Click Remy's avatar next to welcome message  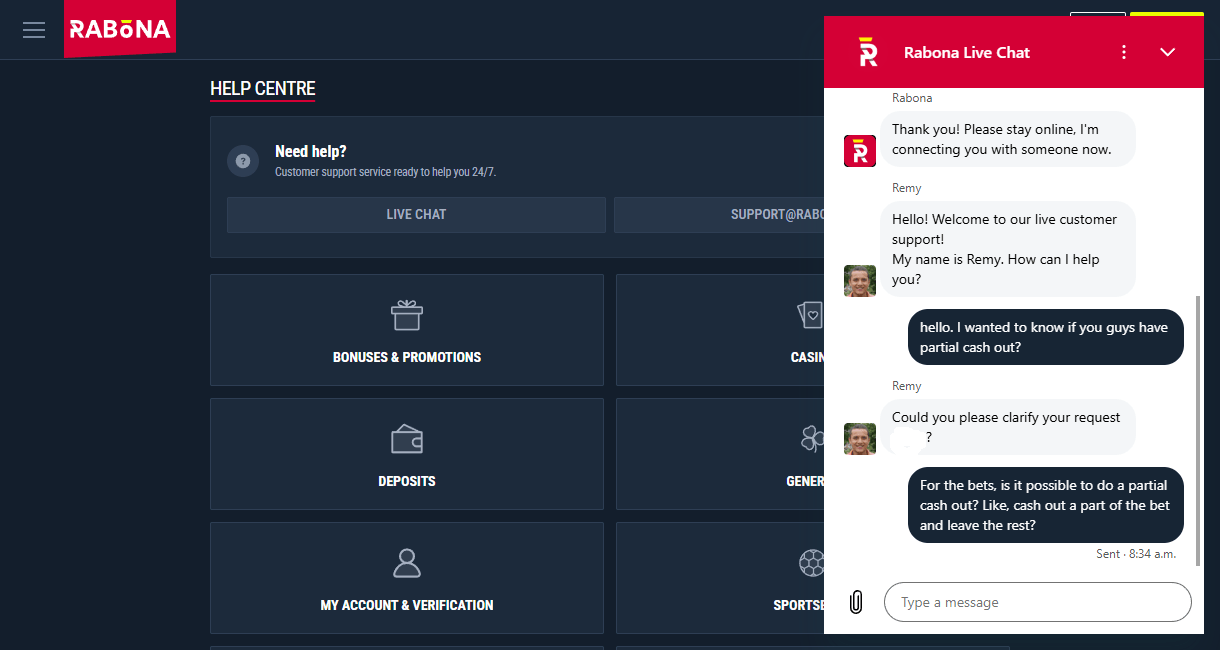860,281
